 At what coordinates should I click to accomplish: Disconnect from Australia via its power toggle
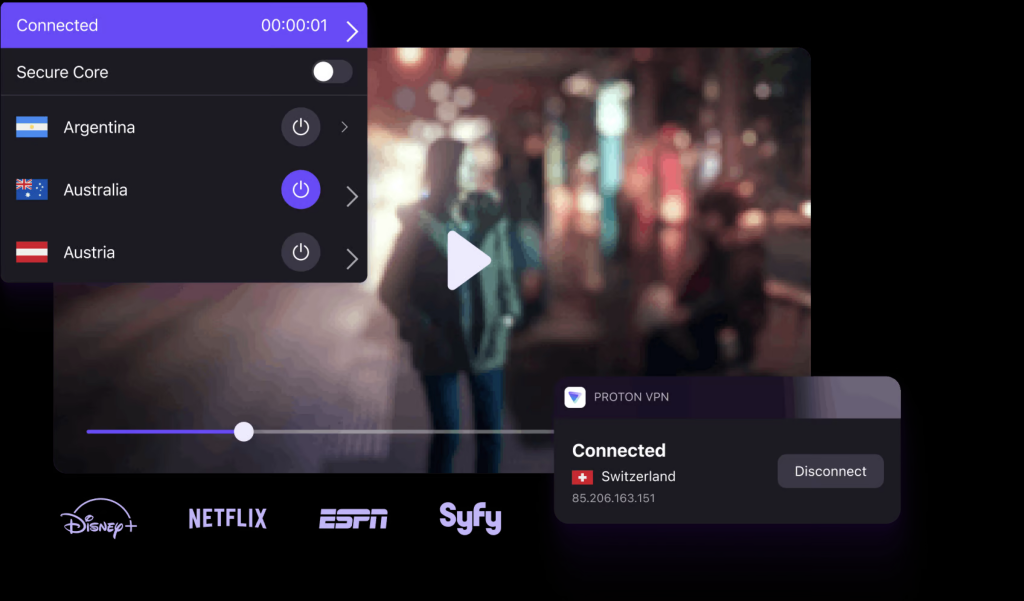(x=301, y=189)
